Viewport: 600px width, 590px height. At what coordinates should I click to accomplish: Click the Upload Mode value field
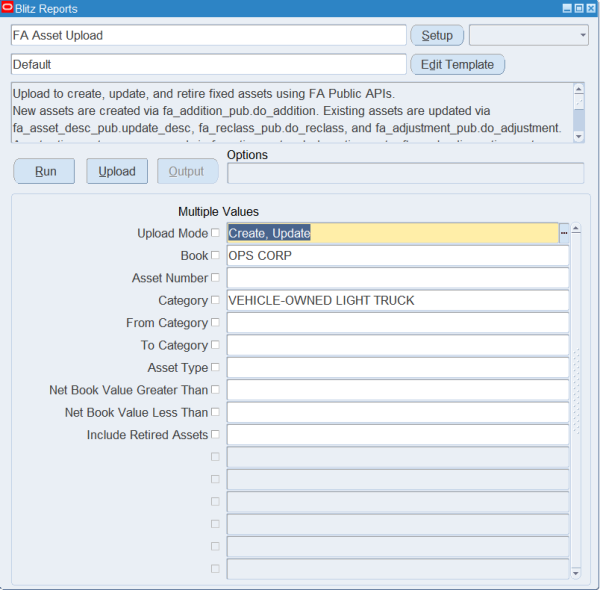[393, 233]
